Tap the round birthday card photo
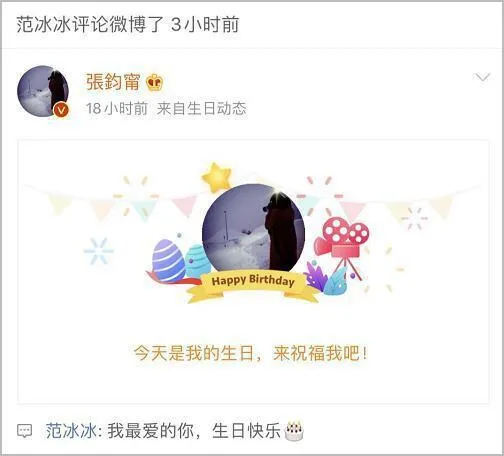Screen dimensions: 504x456 click(x=253, y=228)
